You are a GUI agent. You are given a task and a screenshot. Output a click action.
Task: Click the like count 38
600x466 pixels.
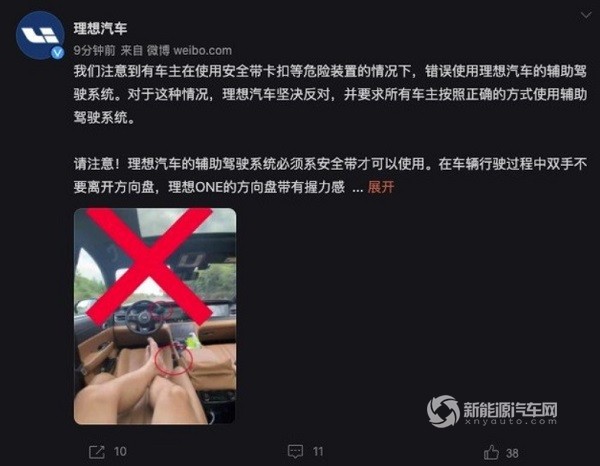[x=512, y=453]
